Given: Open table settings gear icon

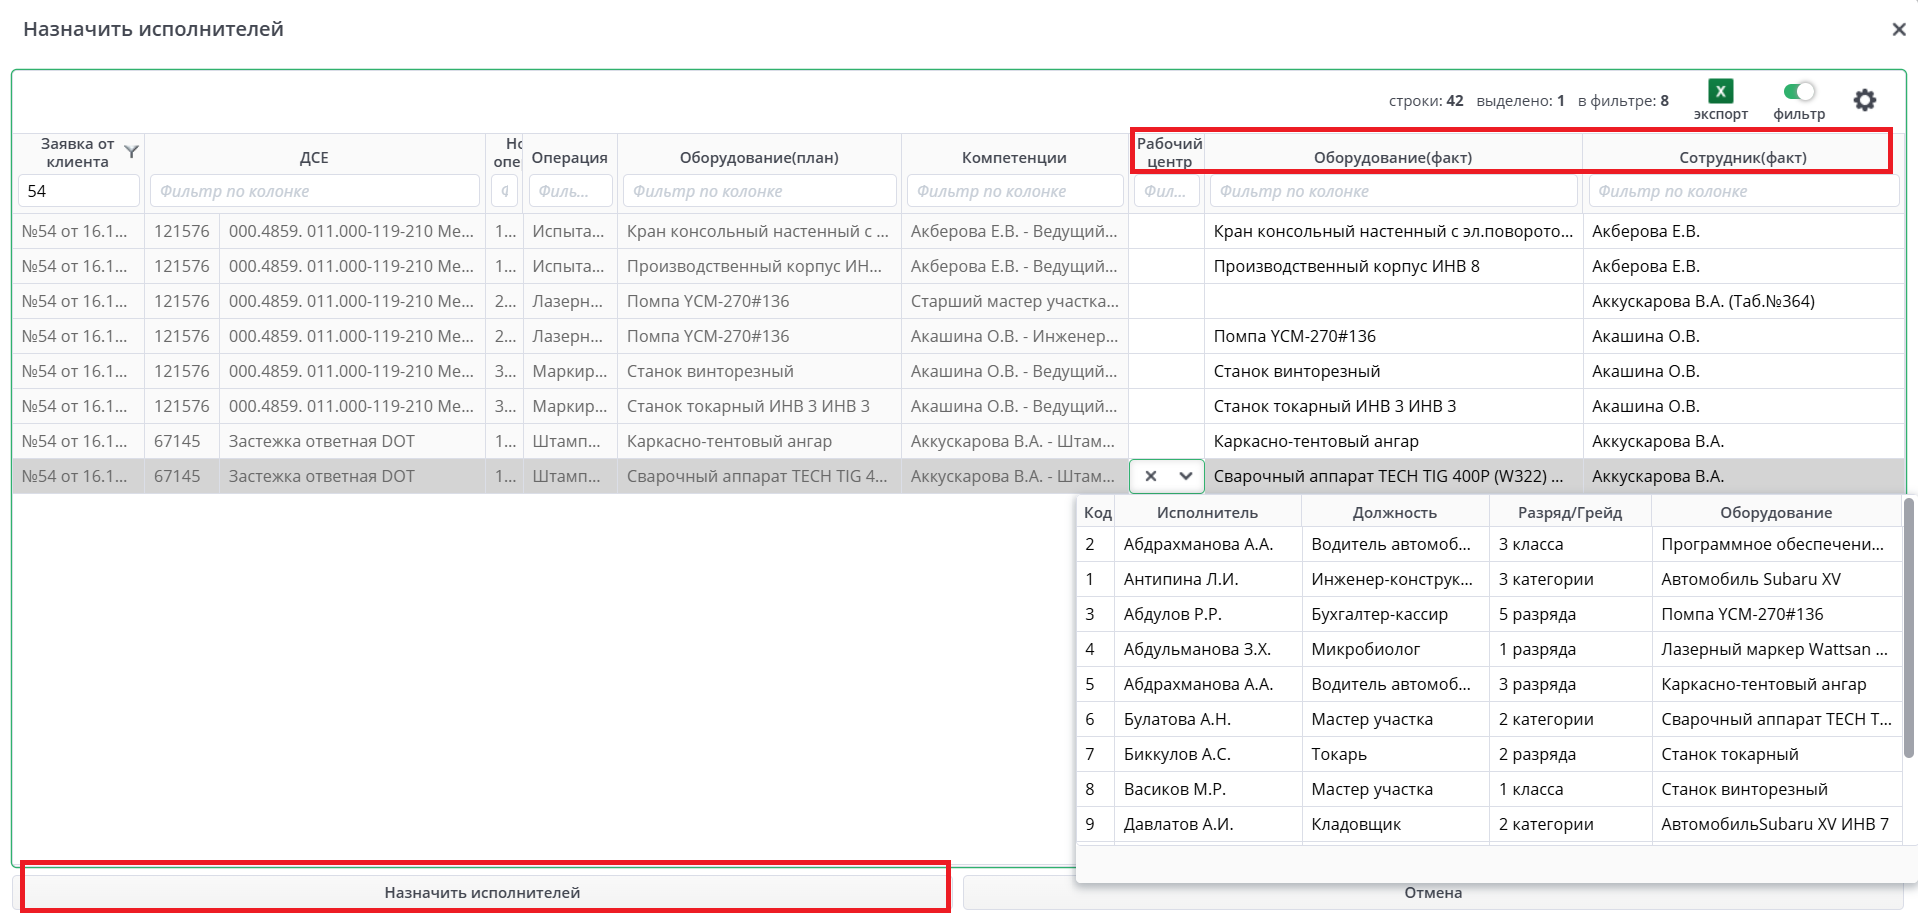Looking at the screenshot, I should tap(1864, 100).
